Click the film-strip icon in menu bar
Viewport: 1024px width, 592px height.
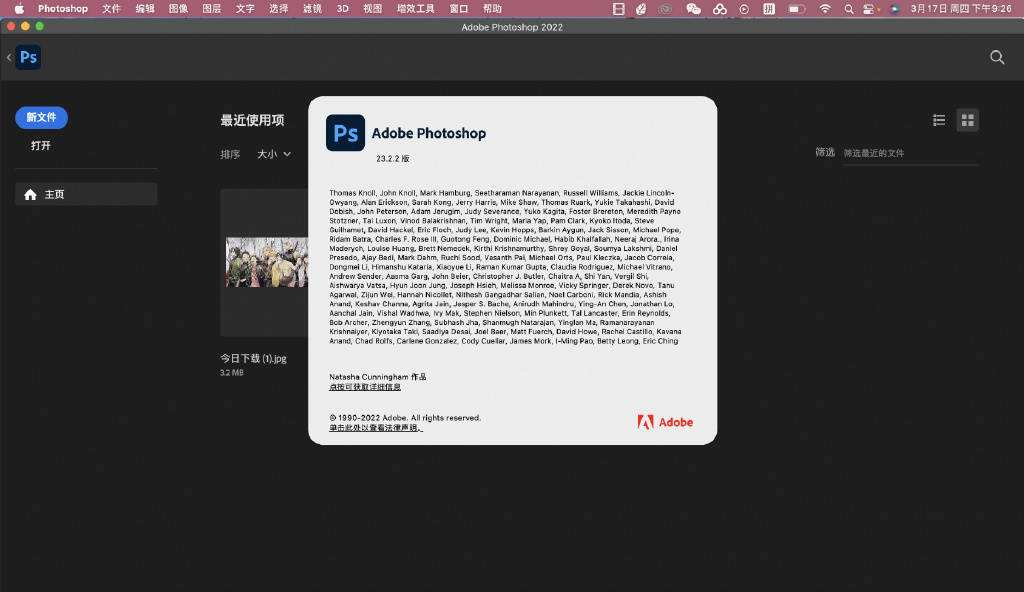coord(618,8)
